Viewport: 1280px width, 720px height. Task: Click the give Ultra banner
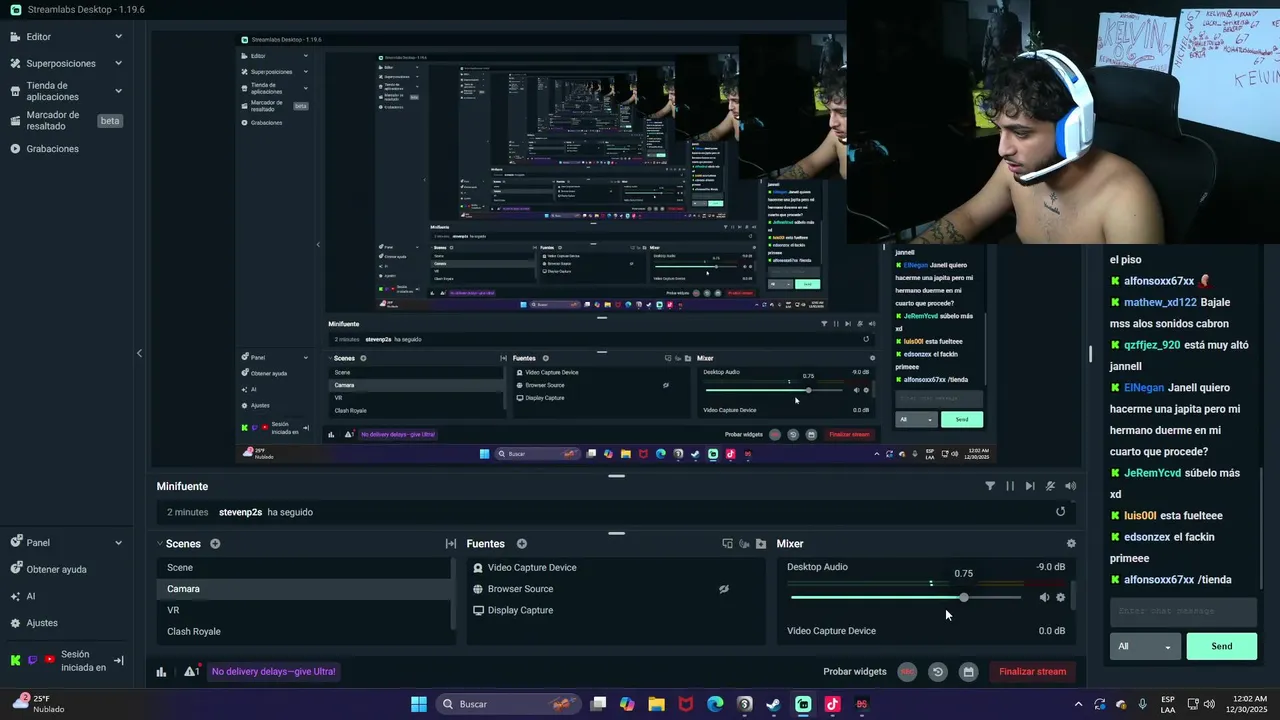pos(274,672)
